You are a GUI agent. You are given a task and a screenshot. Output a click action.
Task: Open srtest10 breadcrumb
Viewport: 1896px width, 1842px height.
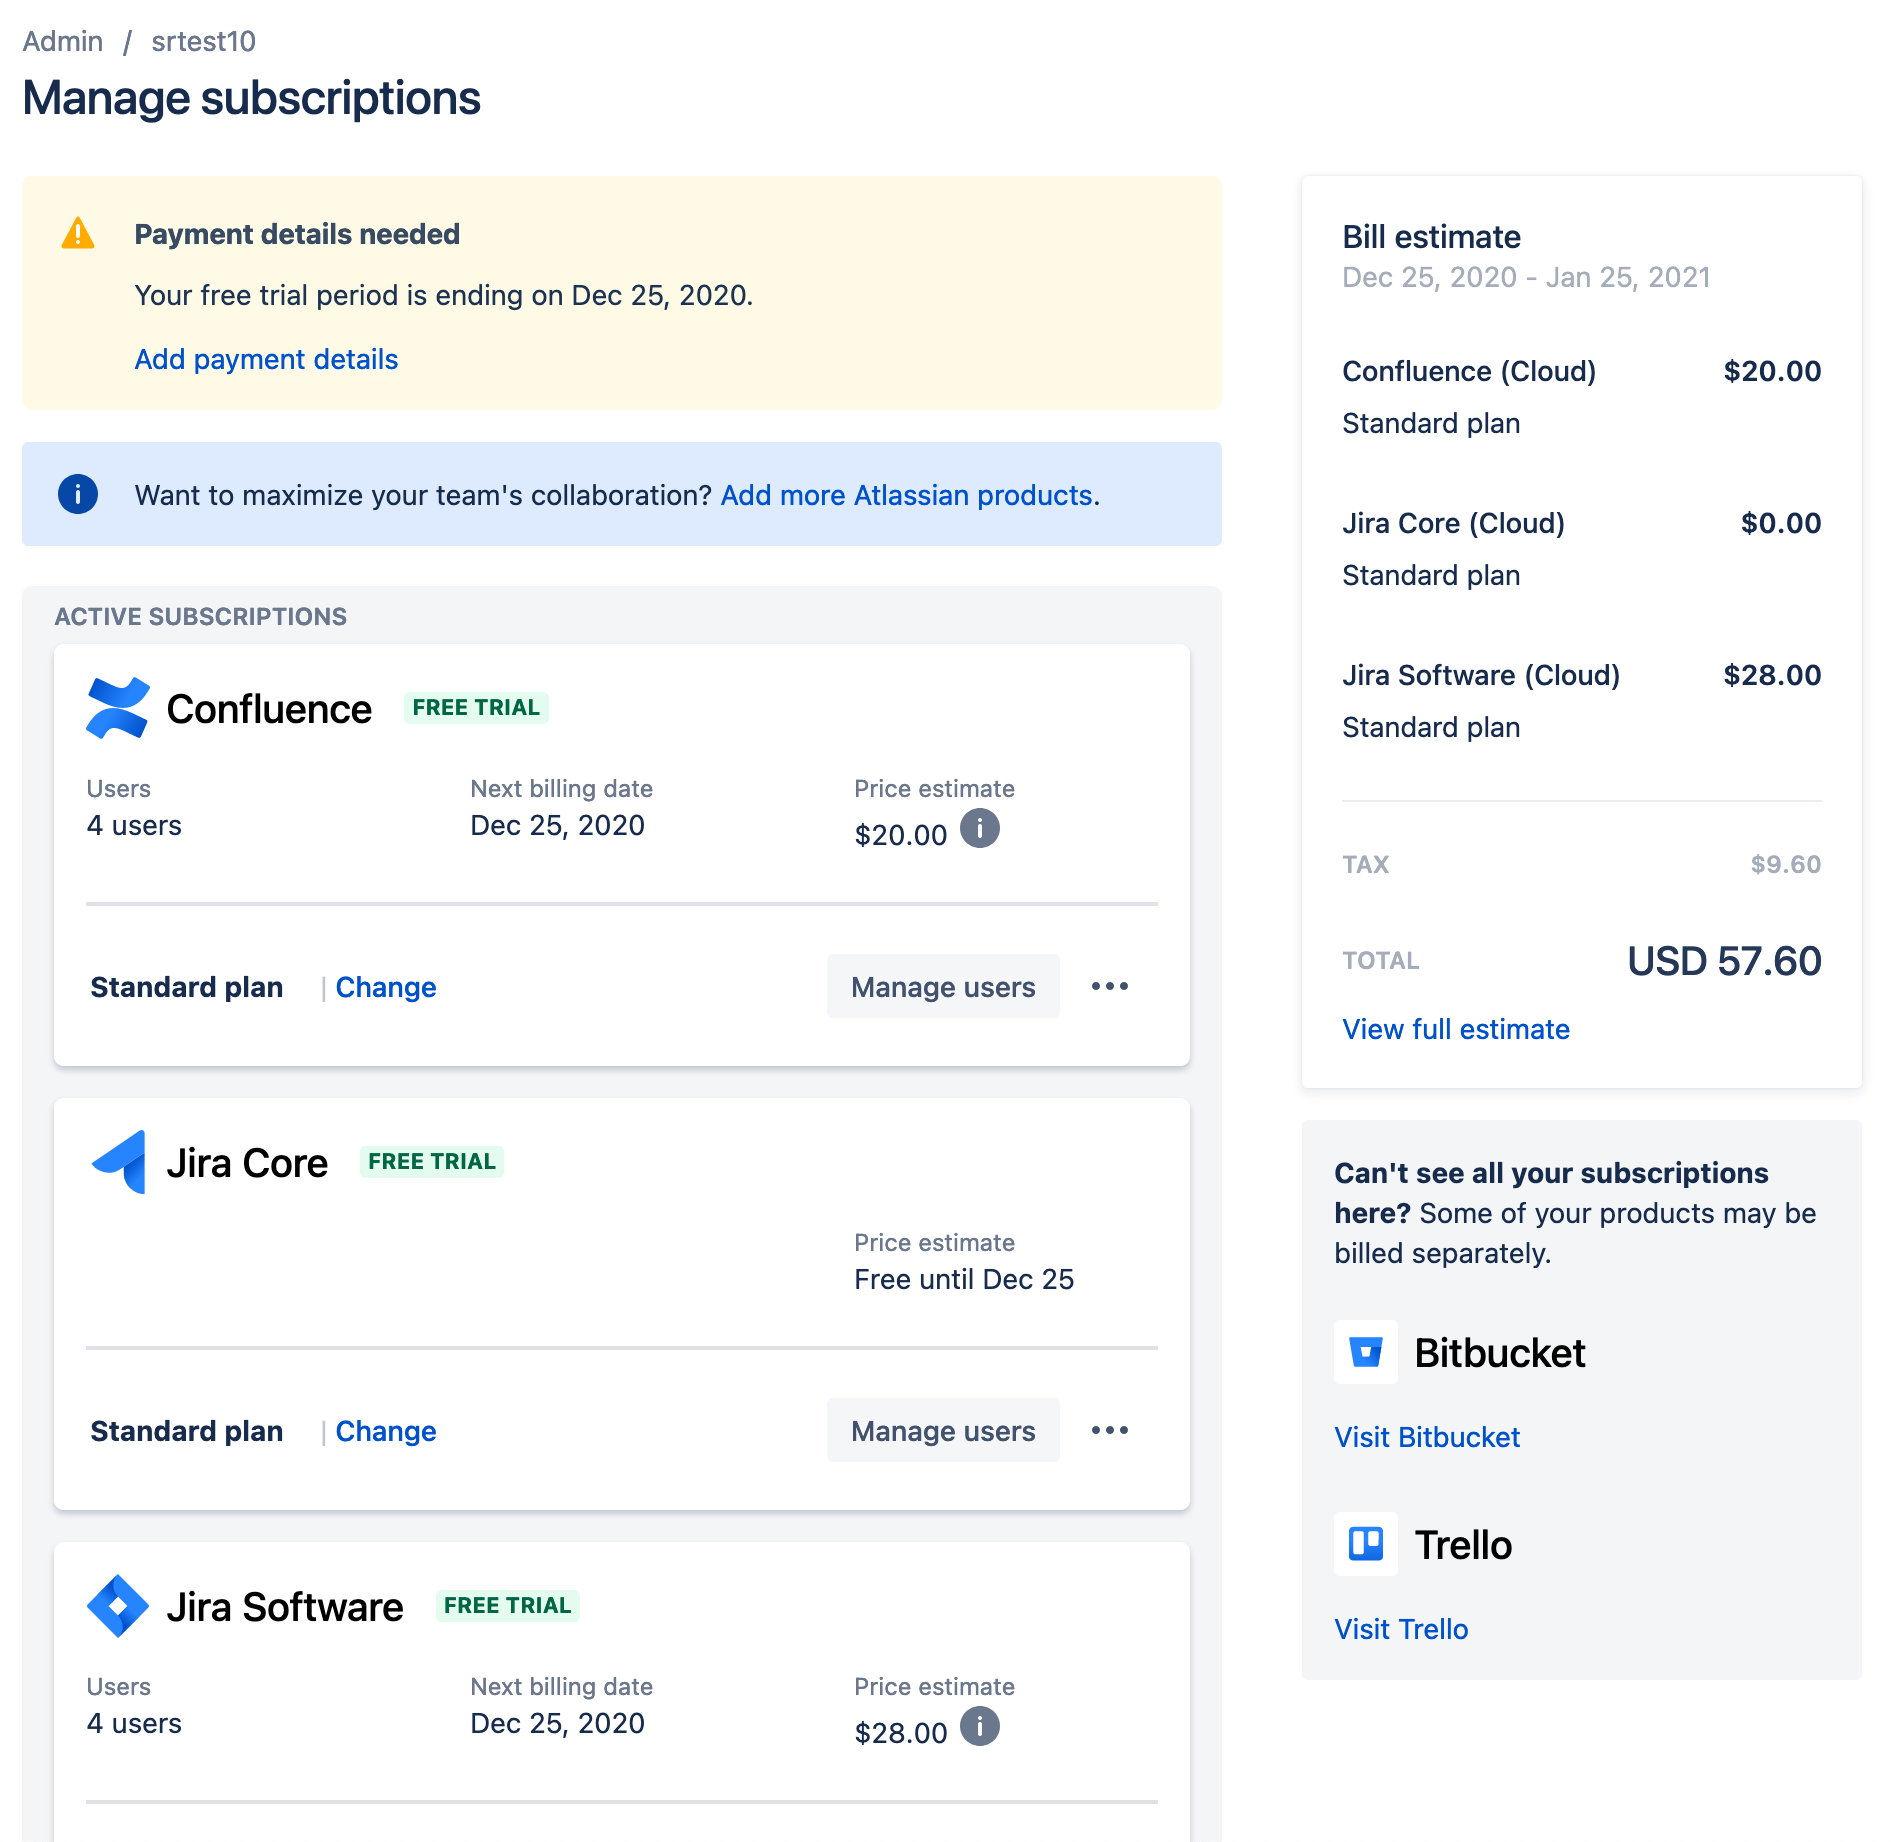pyautogui.click(x=204, y=41)
